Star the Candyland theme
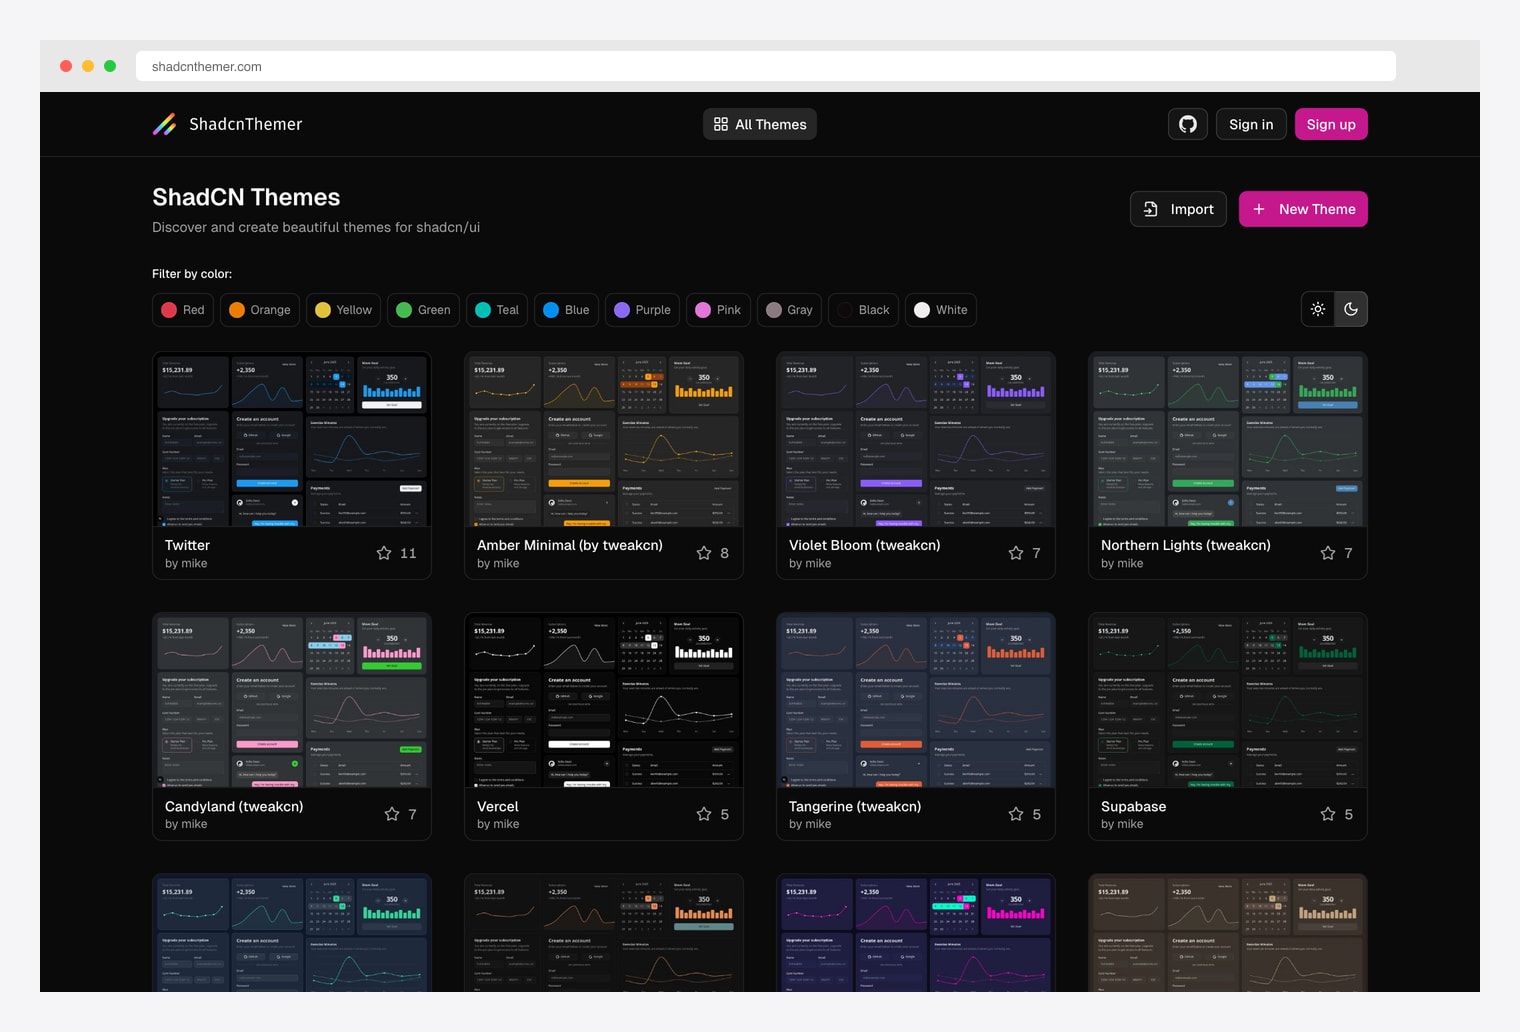Image resolution: width=1520 pixels, height=1032 pixels. (392, 814)
